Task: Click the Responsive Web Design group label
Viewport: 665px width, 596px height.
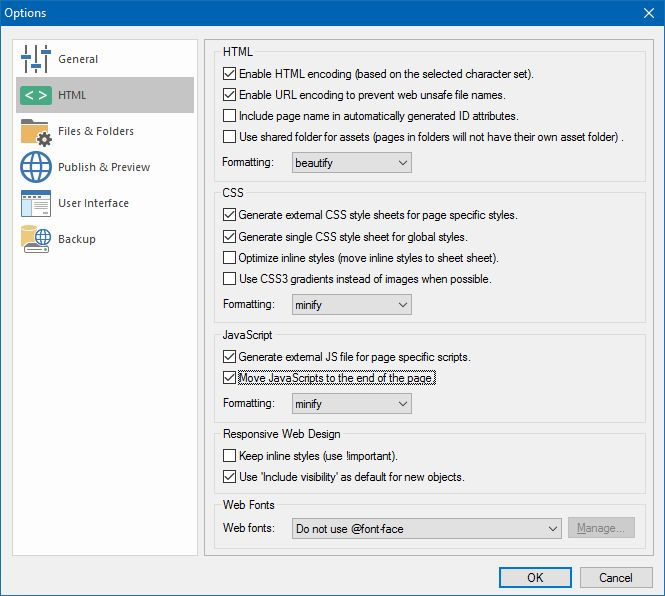Action: click(282, 434)
